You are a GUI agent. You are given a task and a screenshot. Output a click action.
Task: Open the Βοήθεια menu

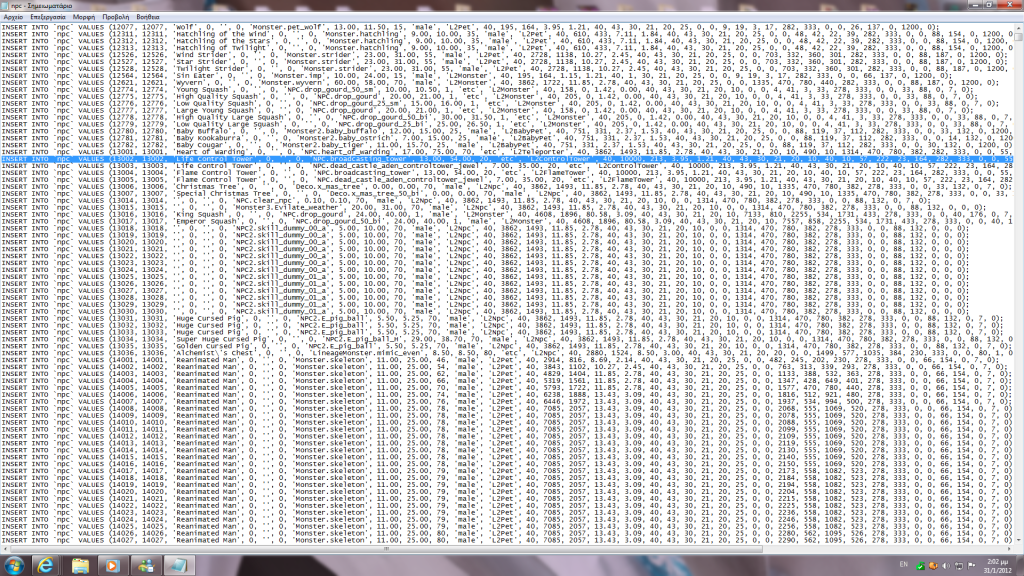tap(148, 18)
